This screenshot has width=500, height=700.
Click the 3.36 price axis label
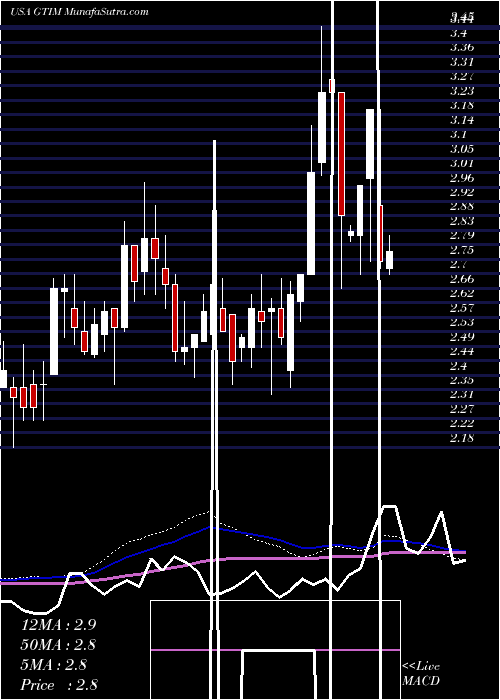click(462, 47)
